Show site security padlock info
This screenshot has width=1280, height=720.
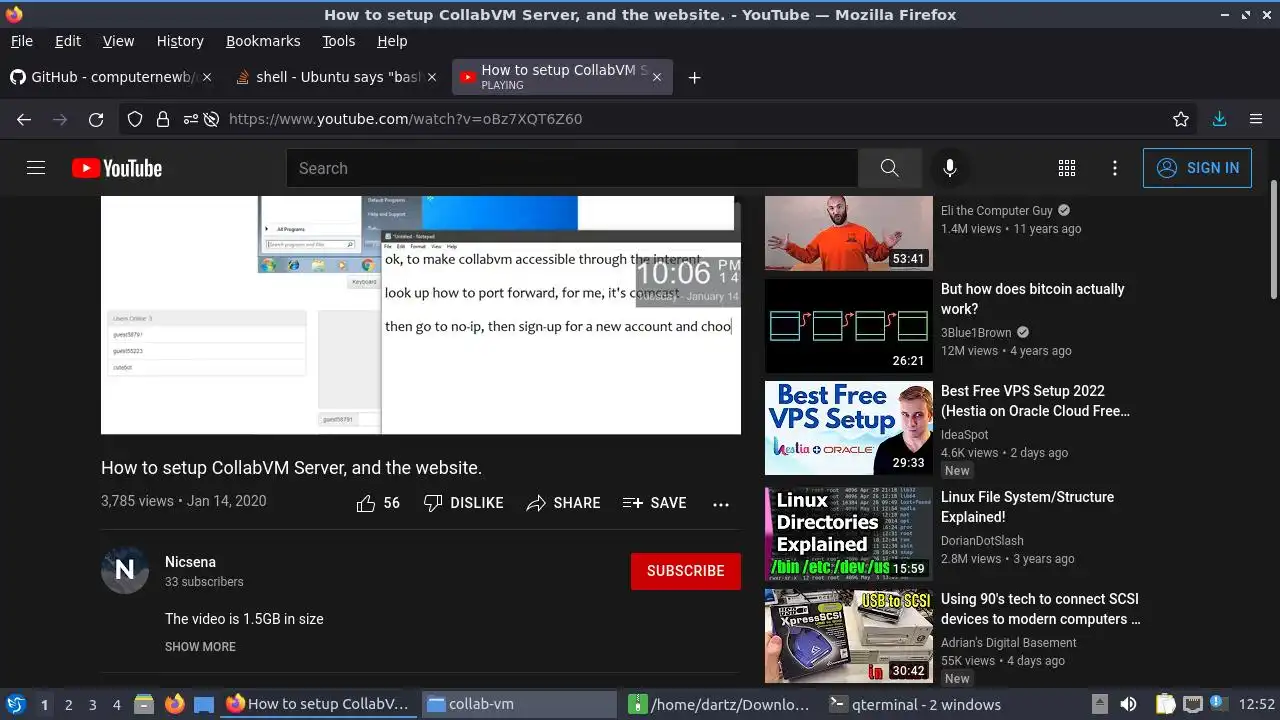[162, 119]
